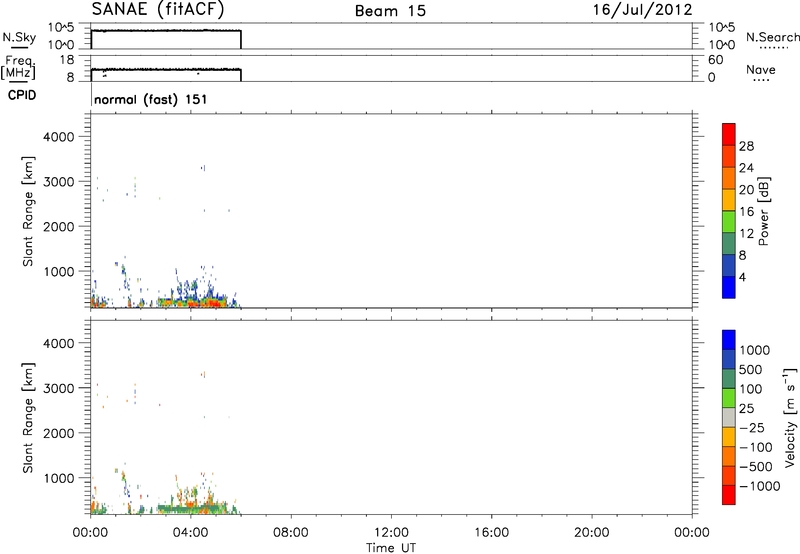Click the gray -25 to 25 velocity swatch
This screenshot has height=554, width=800.
coord(729,418)
